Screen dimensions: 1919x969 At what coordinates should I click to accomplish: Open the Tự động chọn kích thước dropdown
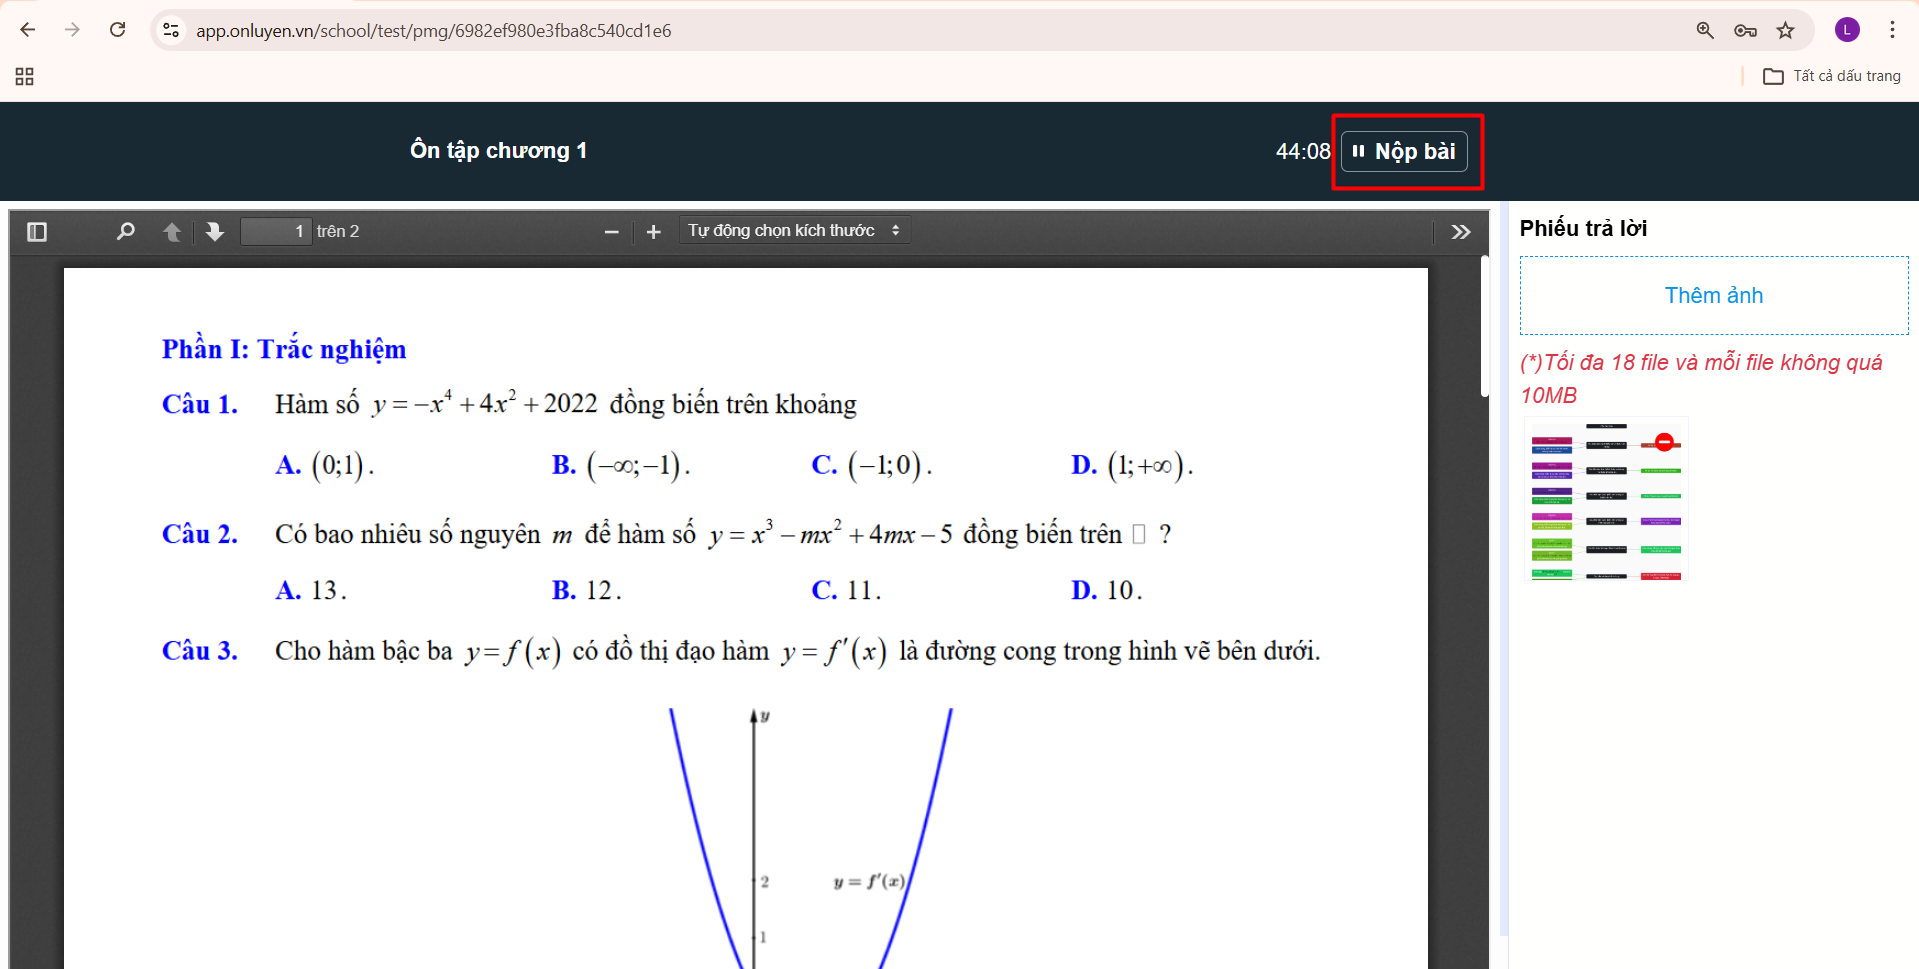pyautogui.click(x=794, y=231)
